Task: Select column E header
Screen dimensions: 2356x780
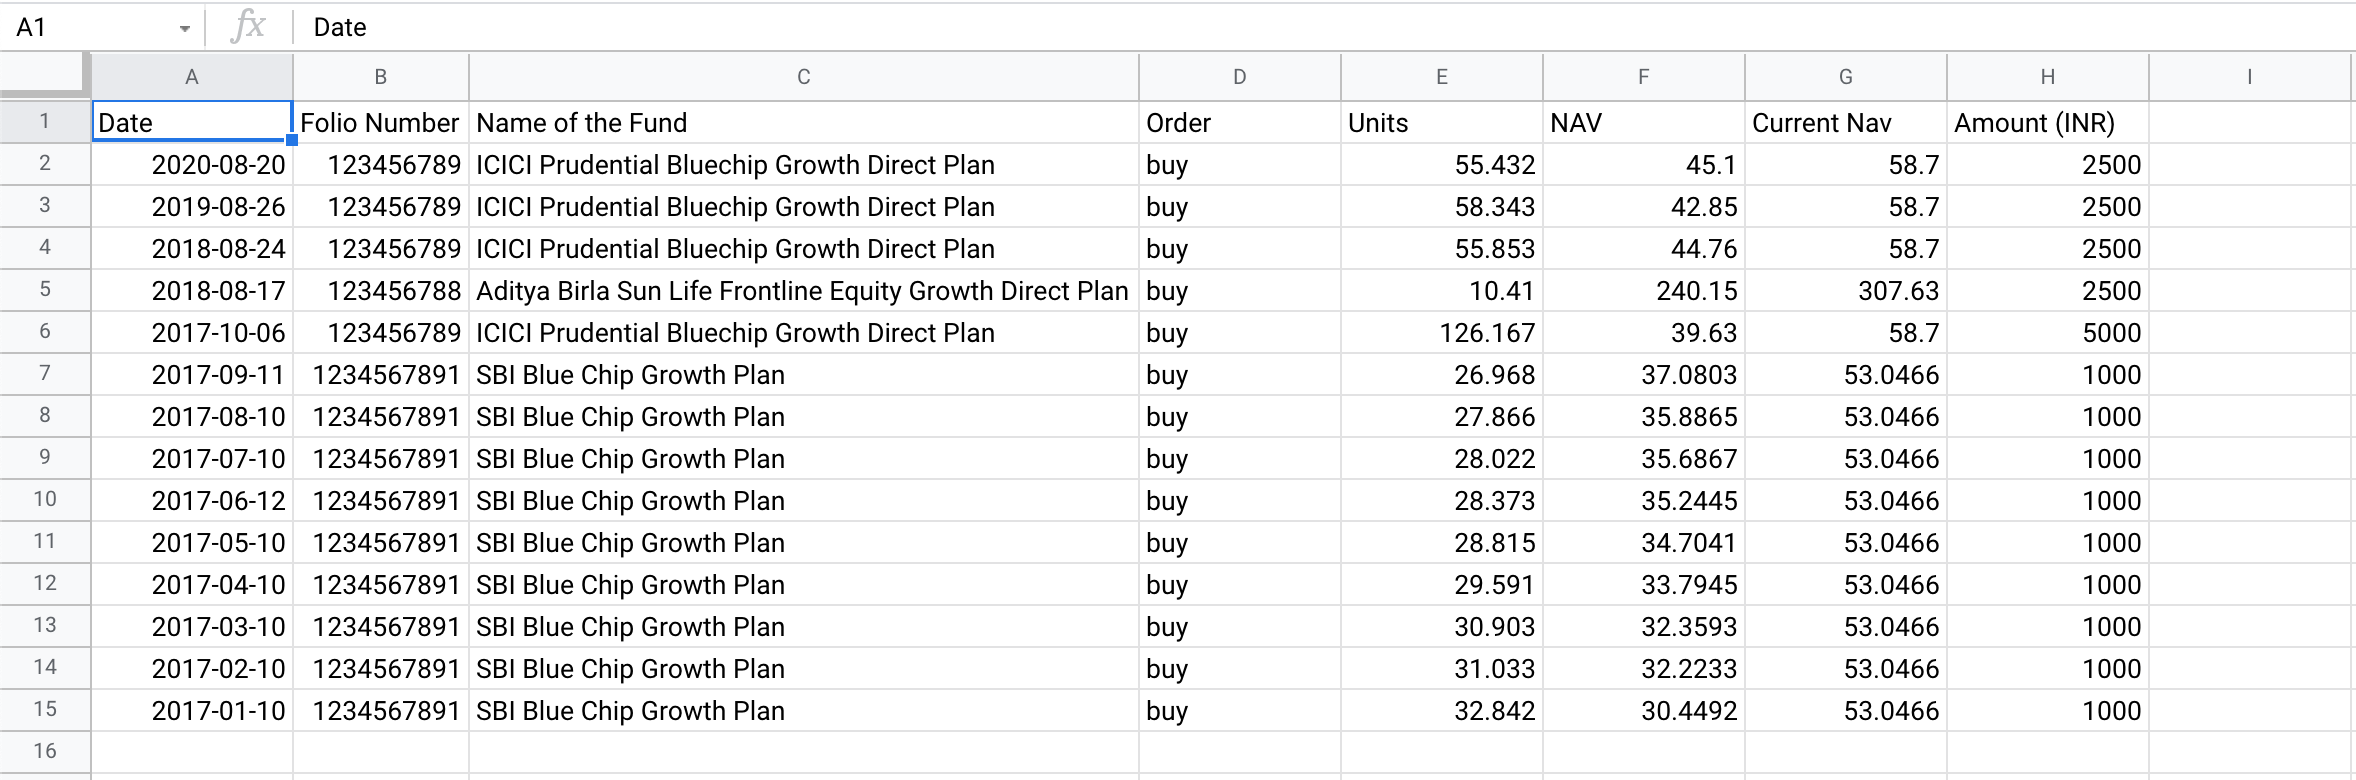Action: click(1441, 77)
